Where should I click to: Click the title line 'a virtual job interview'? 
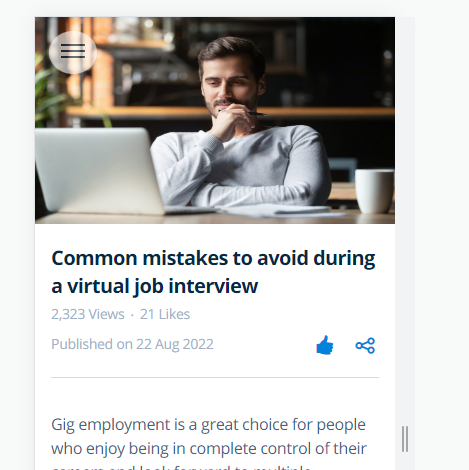[x=155, y=286]
